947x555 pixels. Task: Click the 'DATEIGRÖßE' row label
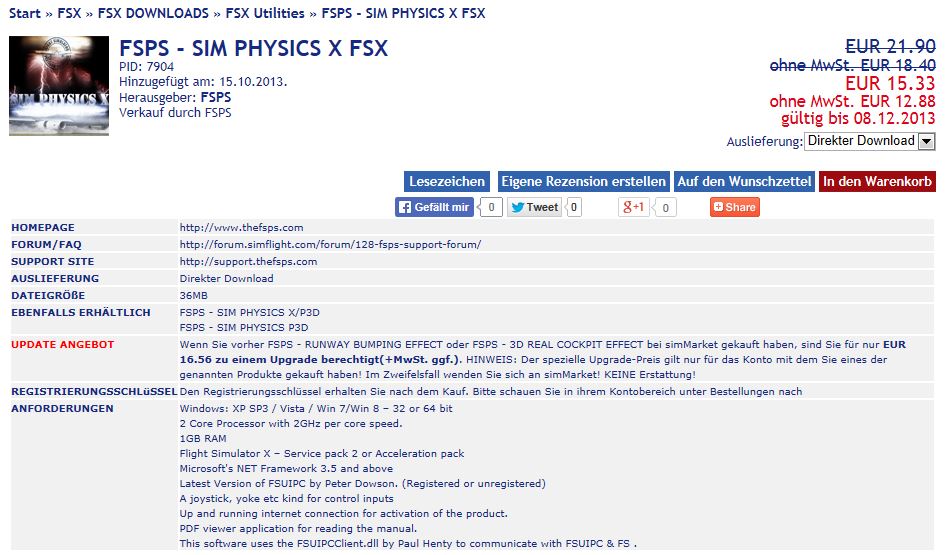(x=48, y=295)
